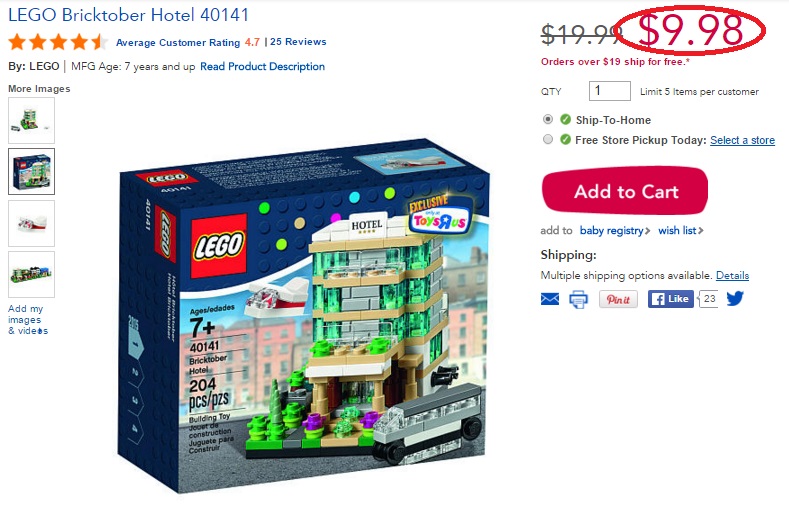Open the wish list arrow link
Screen dimensions: 789x521
point(681,231)
